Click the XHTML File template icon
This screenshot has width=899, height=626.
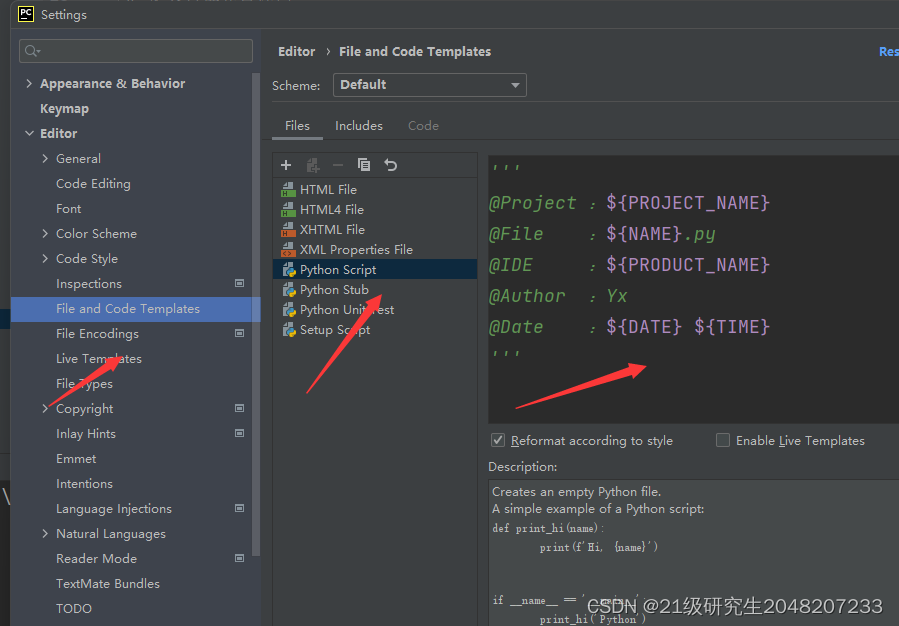click(288, 229)
